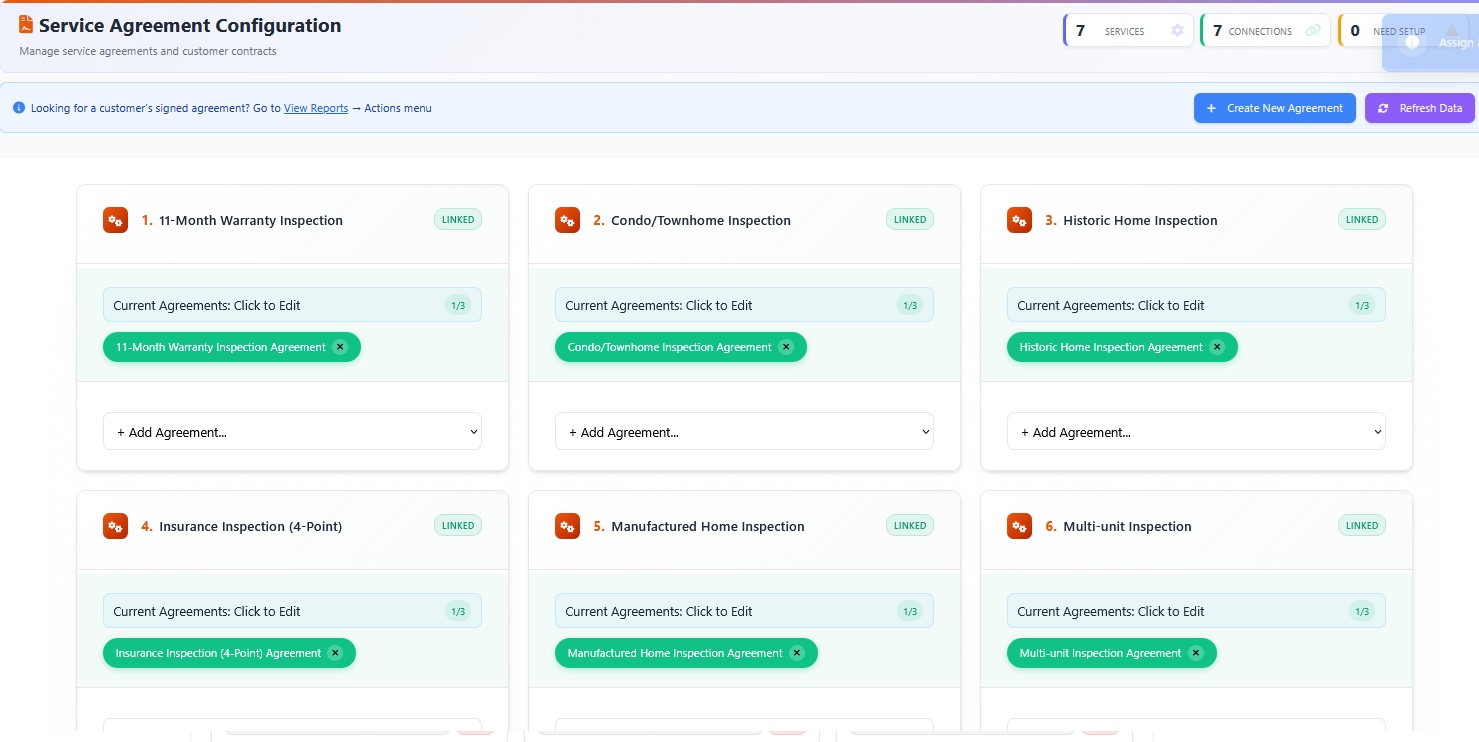The image size is (1479, 742).
Task: Click gear icon beside Historic Home Inspection
Action: click(1019, 220)
